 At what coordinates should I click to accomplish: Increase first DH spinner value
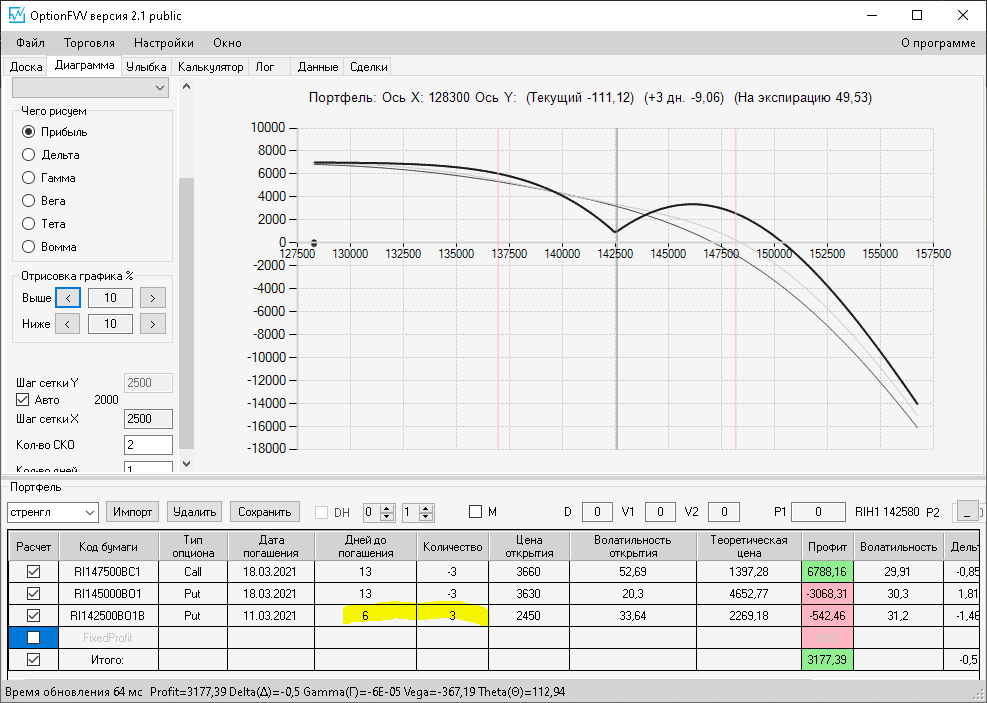[x=388, y=508]
